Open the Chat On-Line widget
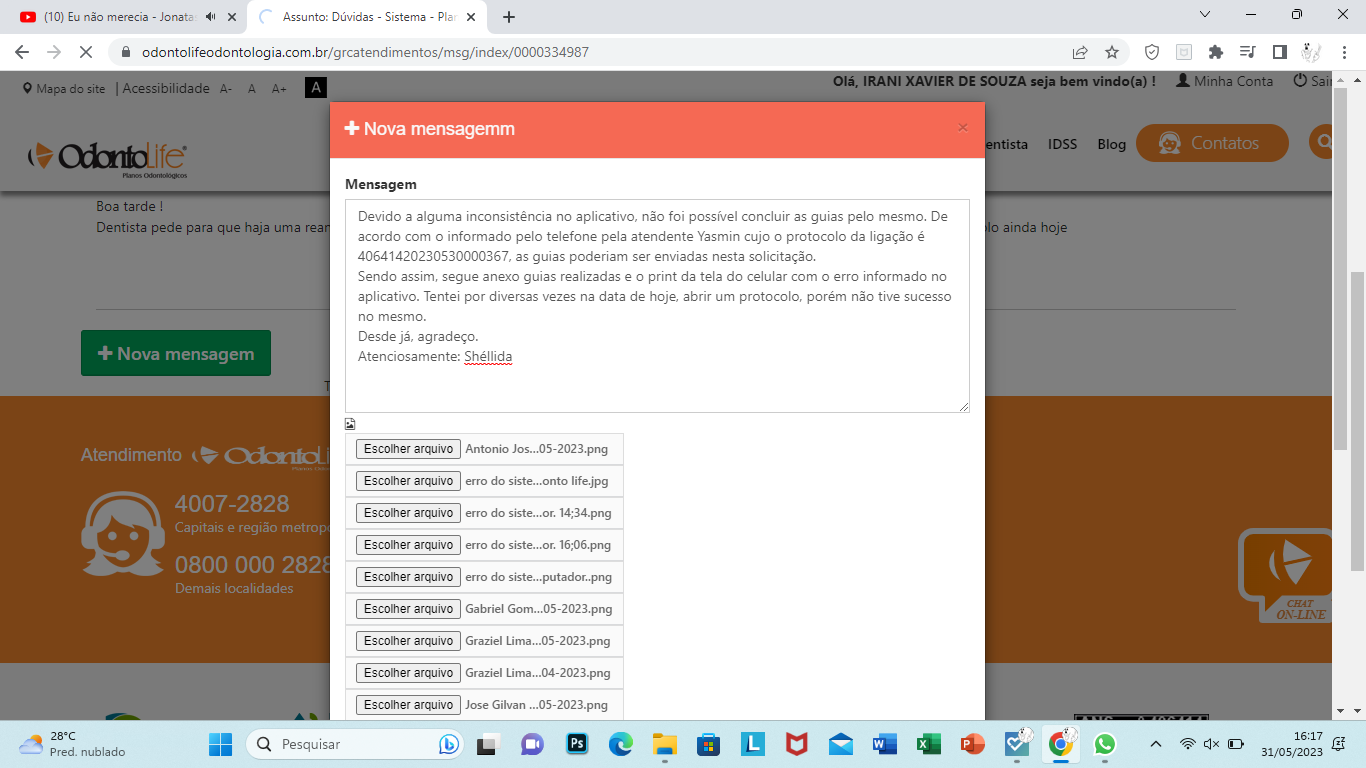The image size is (1366, 768). click(1286, 577)
